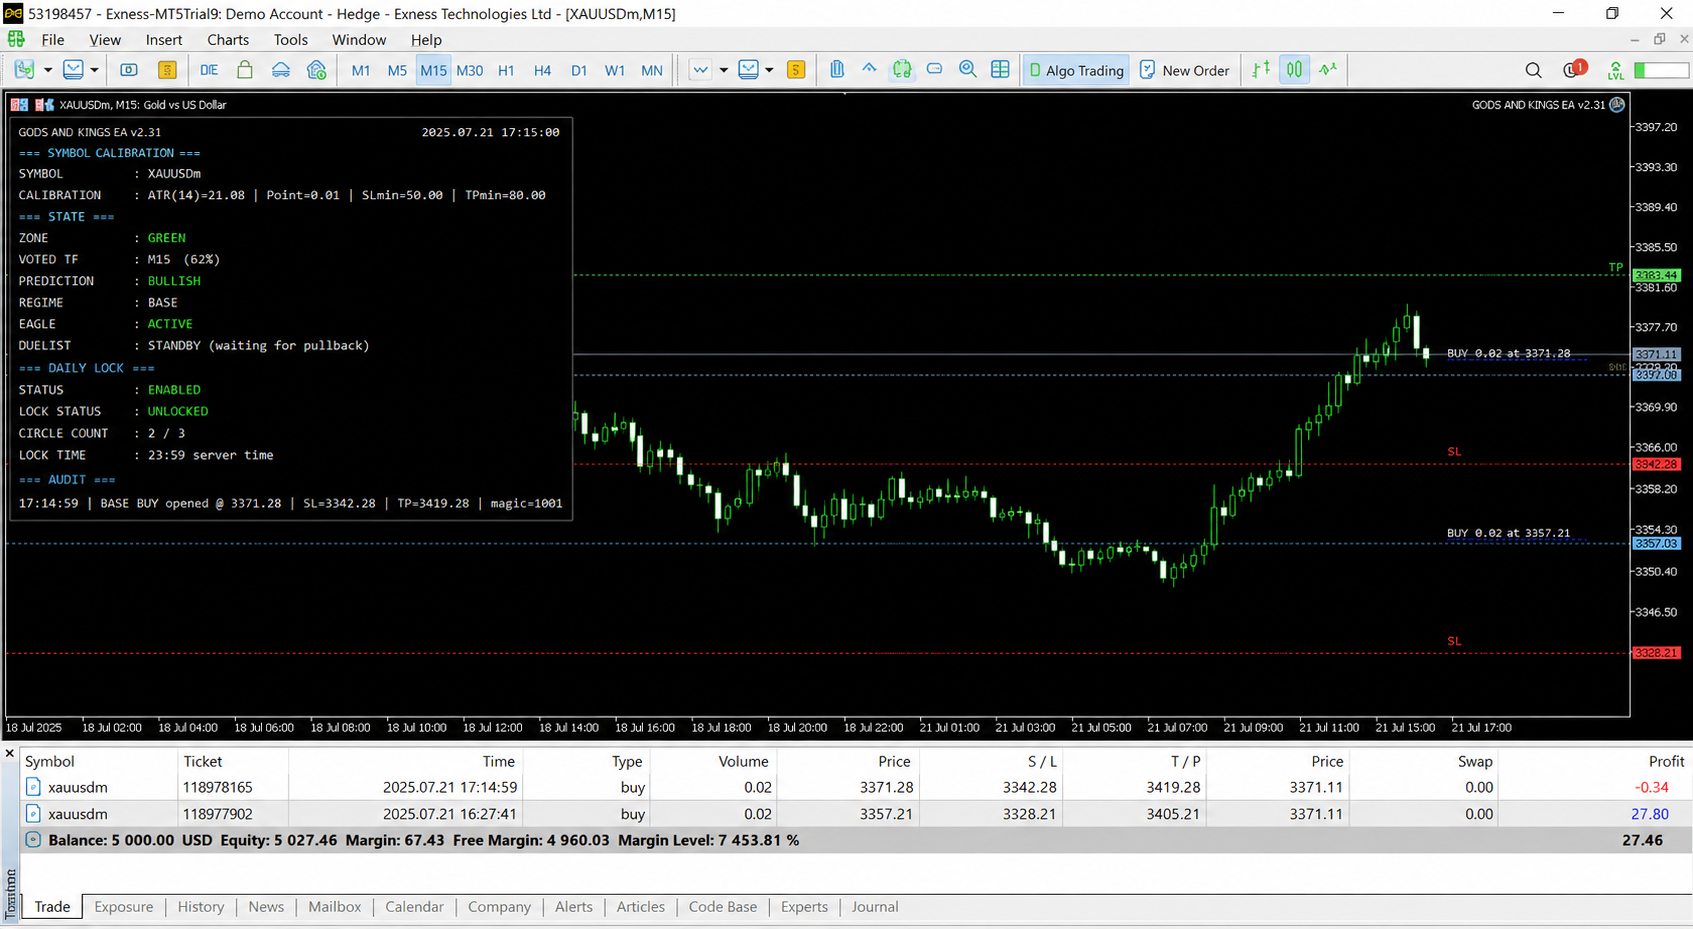Viewport: 1693px width, 929px height.
Task: Switch to the History tab
Action: (x=201, y=907)
